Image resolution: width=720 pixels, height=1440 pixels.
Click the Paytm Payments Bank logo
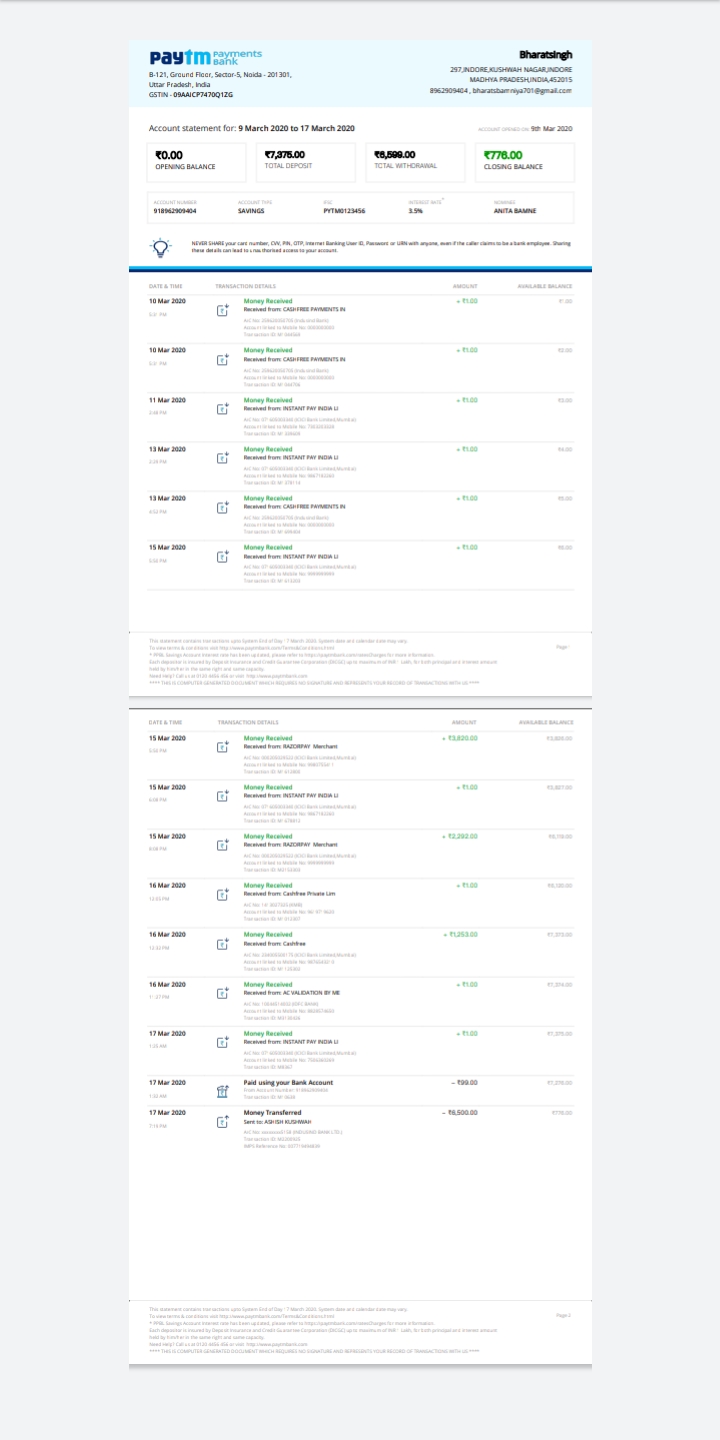[x=205, y=57]
